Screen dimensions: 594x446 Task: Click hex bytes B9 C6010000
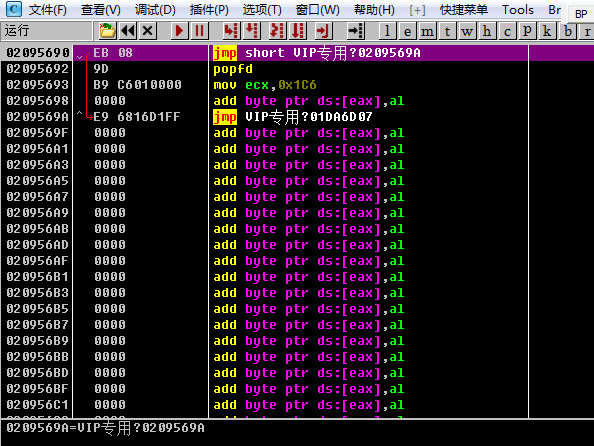[x=138, y=85]
